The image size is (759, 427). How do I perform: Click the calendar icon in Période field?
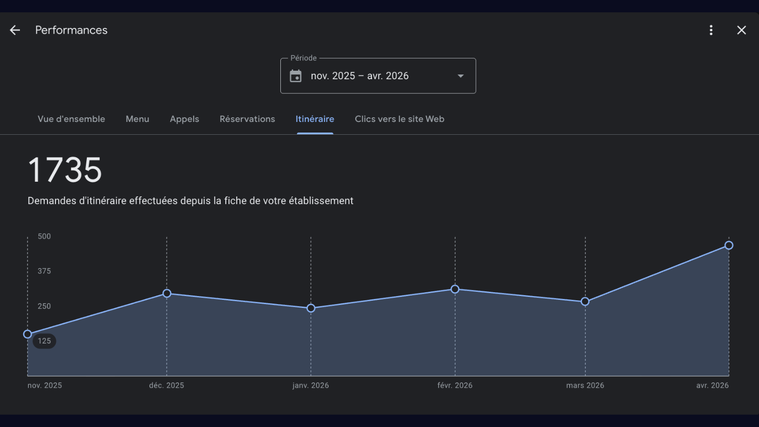click(x=296, y=76)
